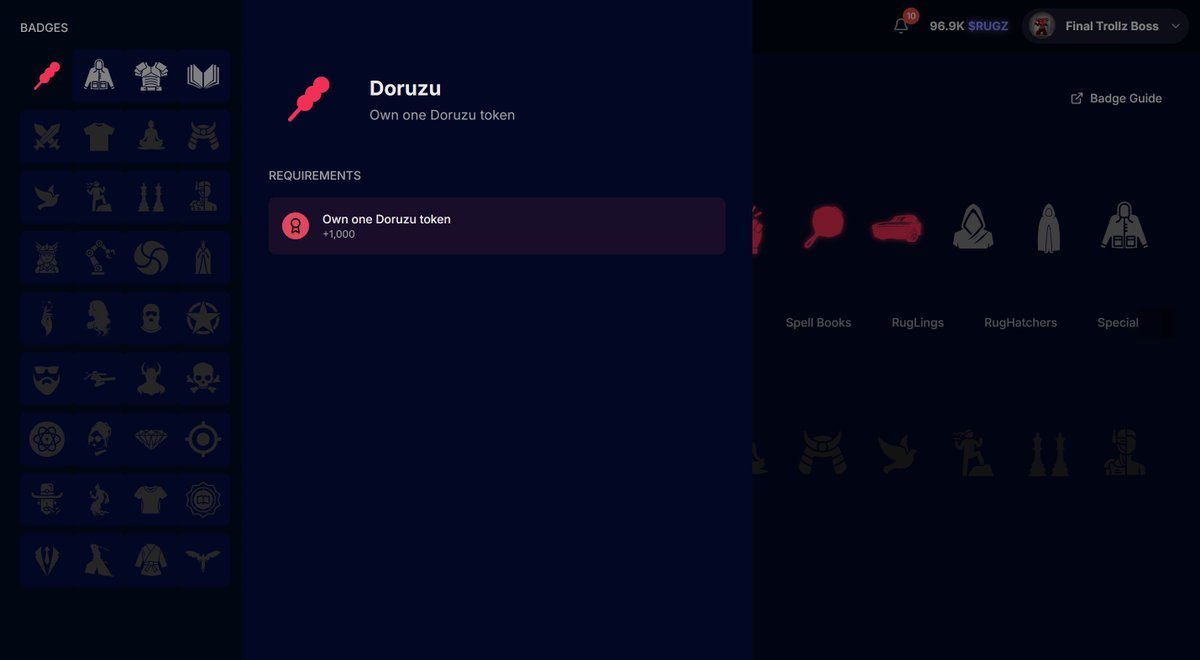Select the book emblem seal badge

[x=203, y=500]
